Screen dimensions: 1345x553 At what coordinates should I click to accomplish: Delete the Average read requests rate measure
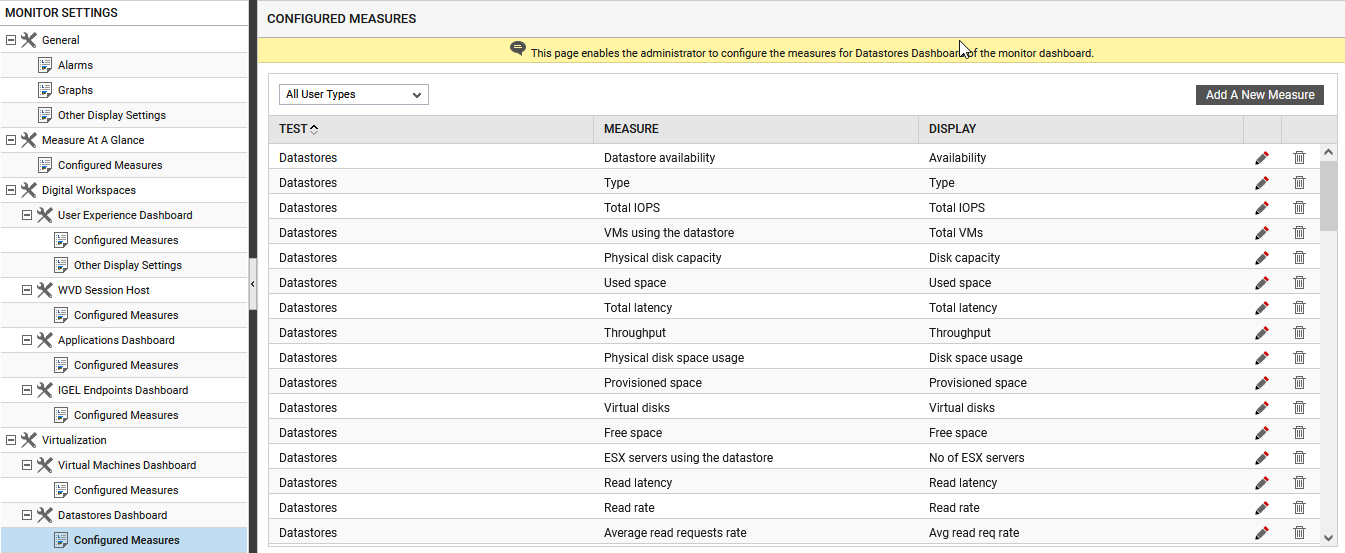point(1299,533)
